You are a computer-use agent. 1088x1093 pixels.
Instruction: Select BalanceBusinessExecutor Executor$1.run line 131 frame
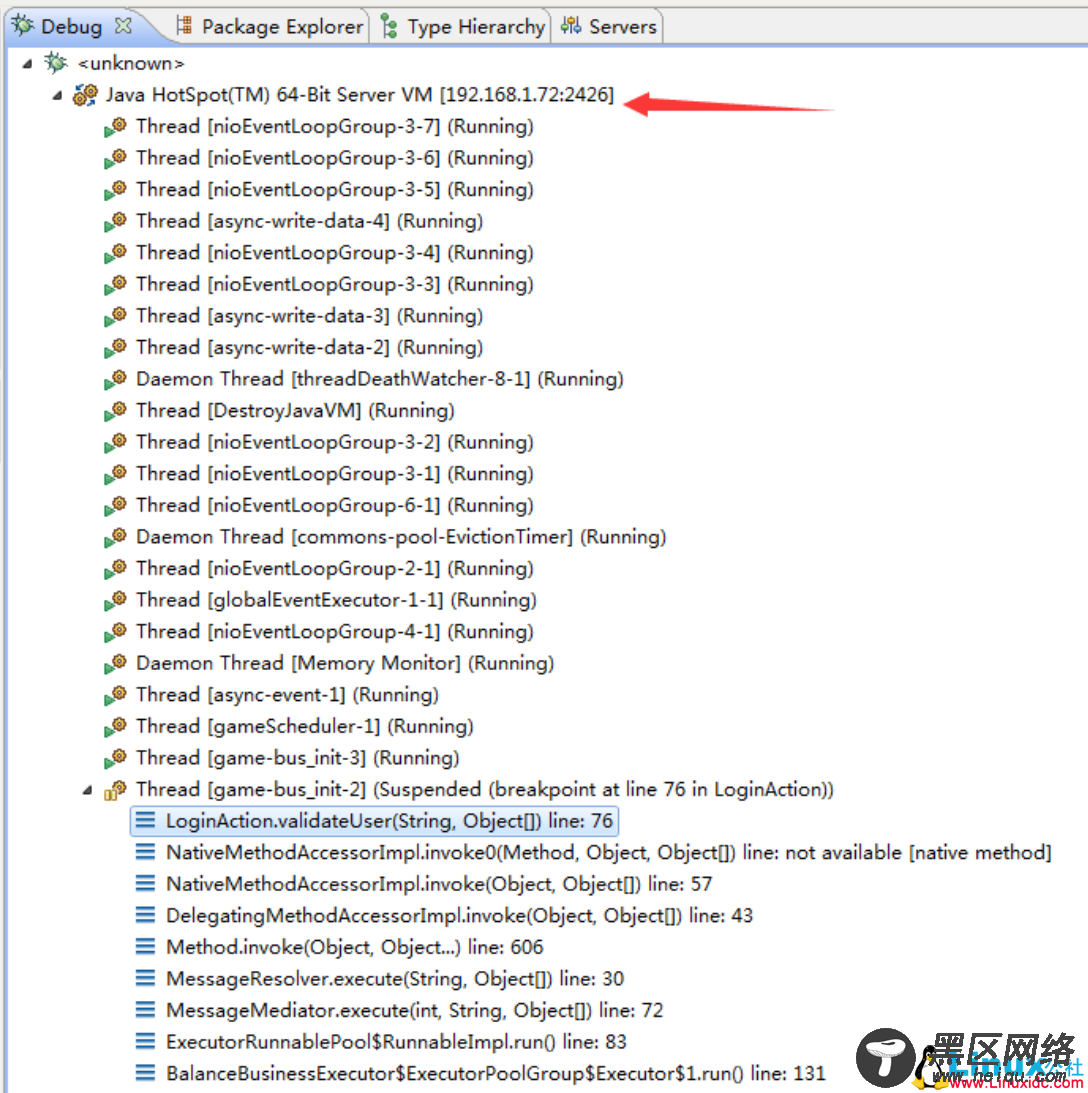coord(495,1073)
